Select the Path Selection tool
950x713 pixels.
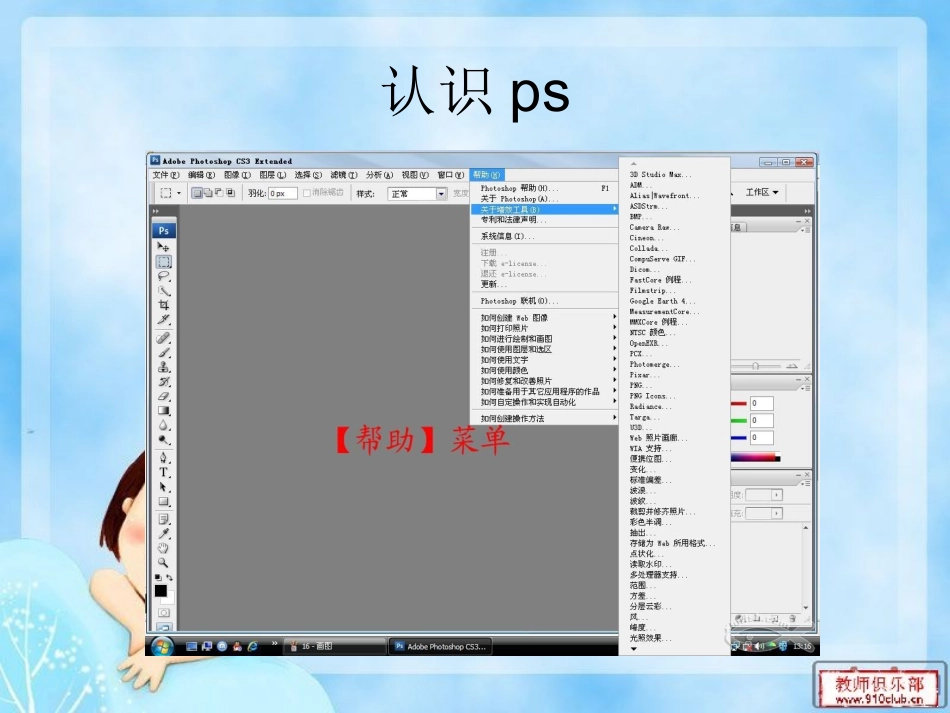click(164, 487)
